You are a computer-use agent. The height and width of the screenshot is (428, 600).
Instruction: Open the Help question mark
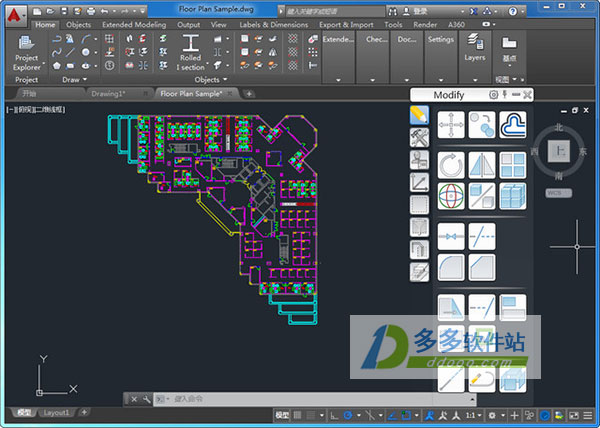click(512, 11)
